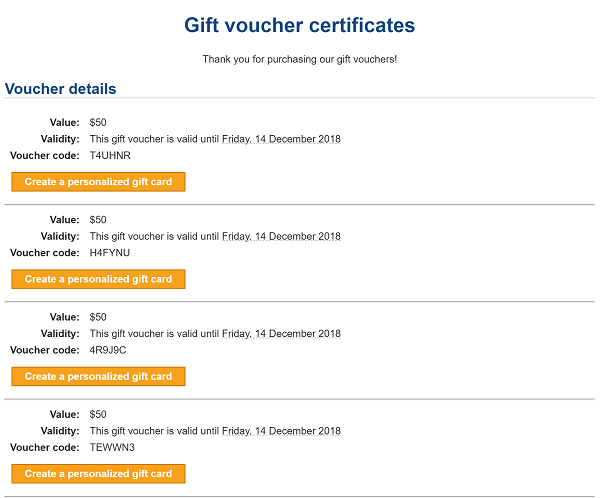Image resolution: width=600 pixels, height=498 pixels.
Task: Click the $50 value of voucher H4FYNU
Action: (x=98, y=220)
